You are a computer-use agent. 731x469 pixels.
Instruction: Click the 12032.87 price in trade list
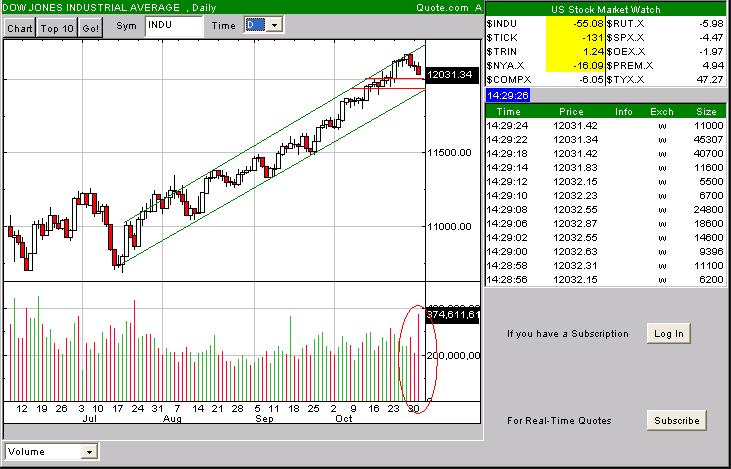[575, 223]
